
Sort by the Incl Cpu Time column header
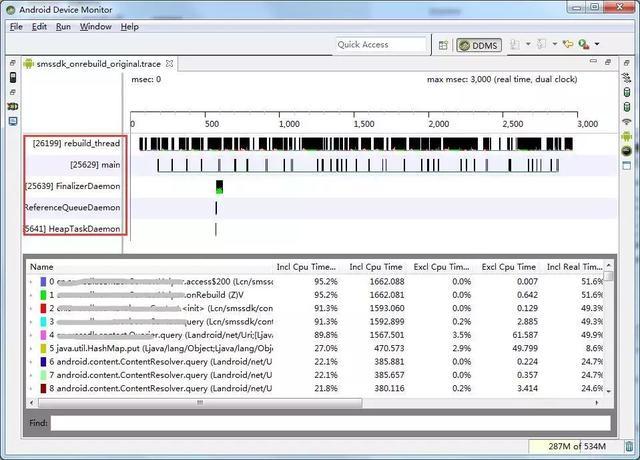pos(376,267)
